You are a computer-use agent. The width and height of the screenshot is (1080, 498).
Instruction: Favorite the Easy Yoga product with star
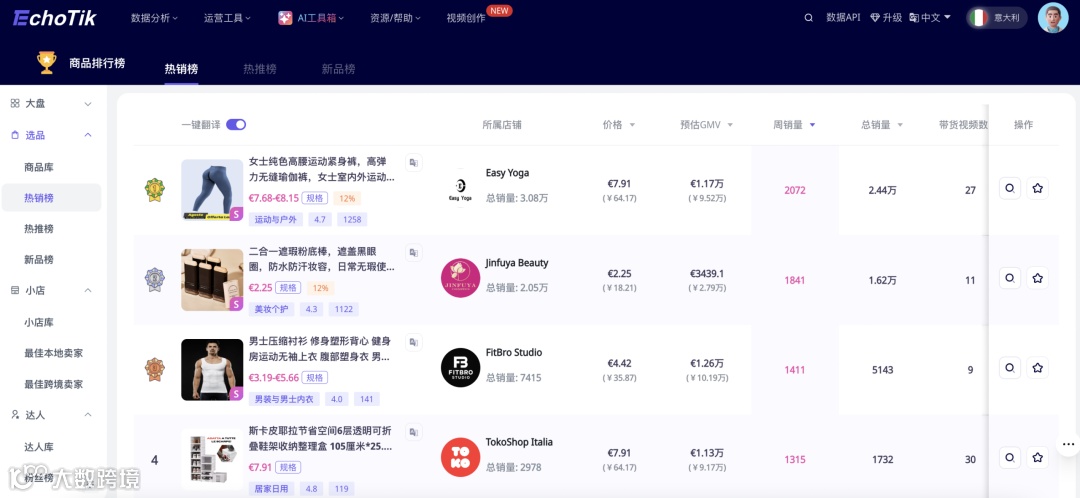click(1037, 188)
